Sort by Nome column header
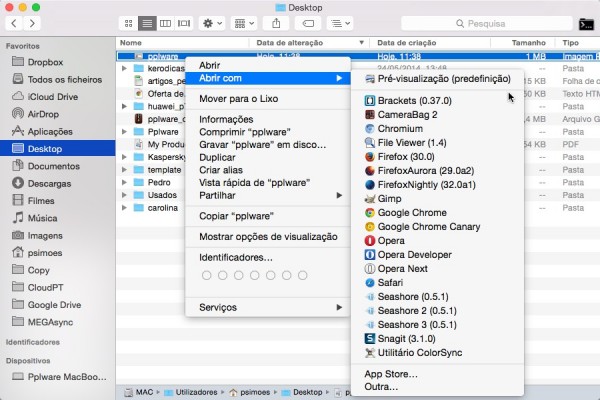The image size is (600, 400). tap(183, 43)
